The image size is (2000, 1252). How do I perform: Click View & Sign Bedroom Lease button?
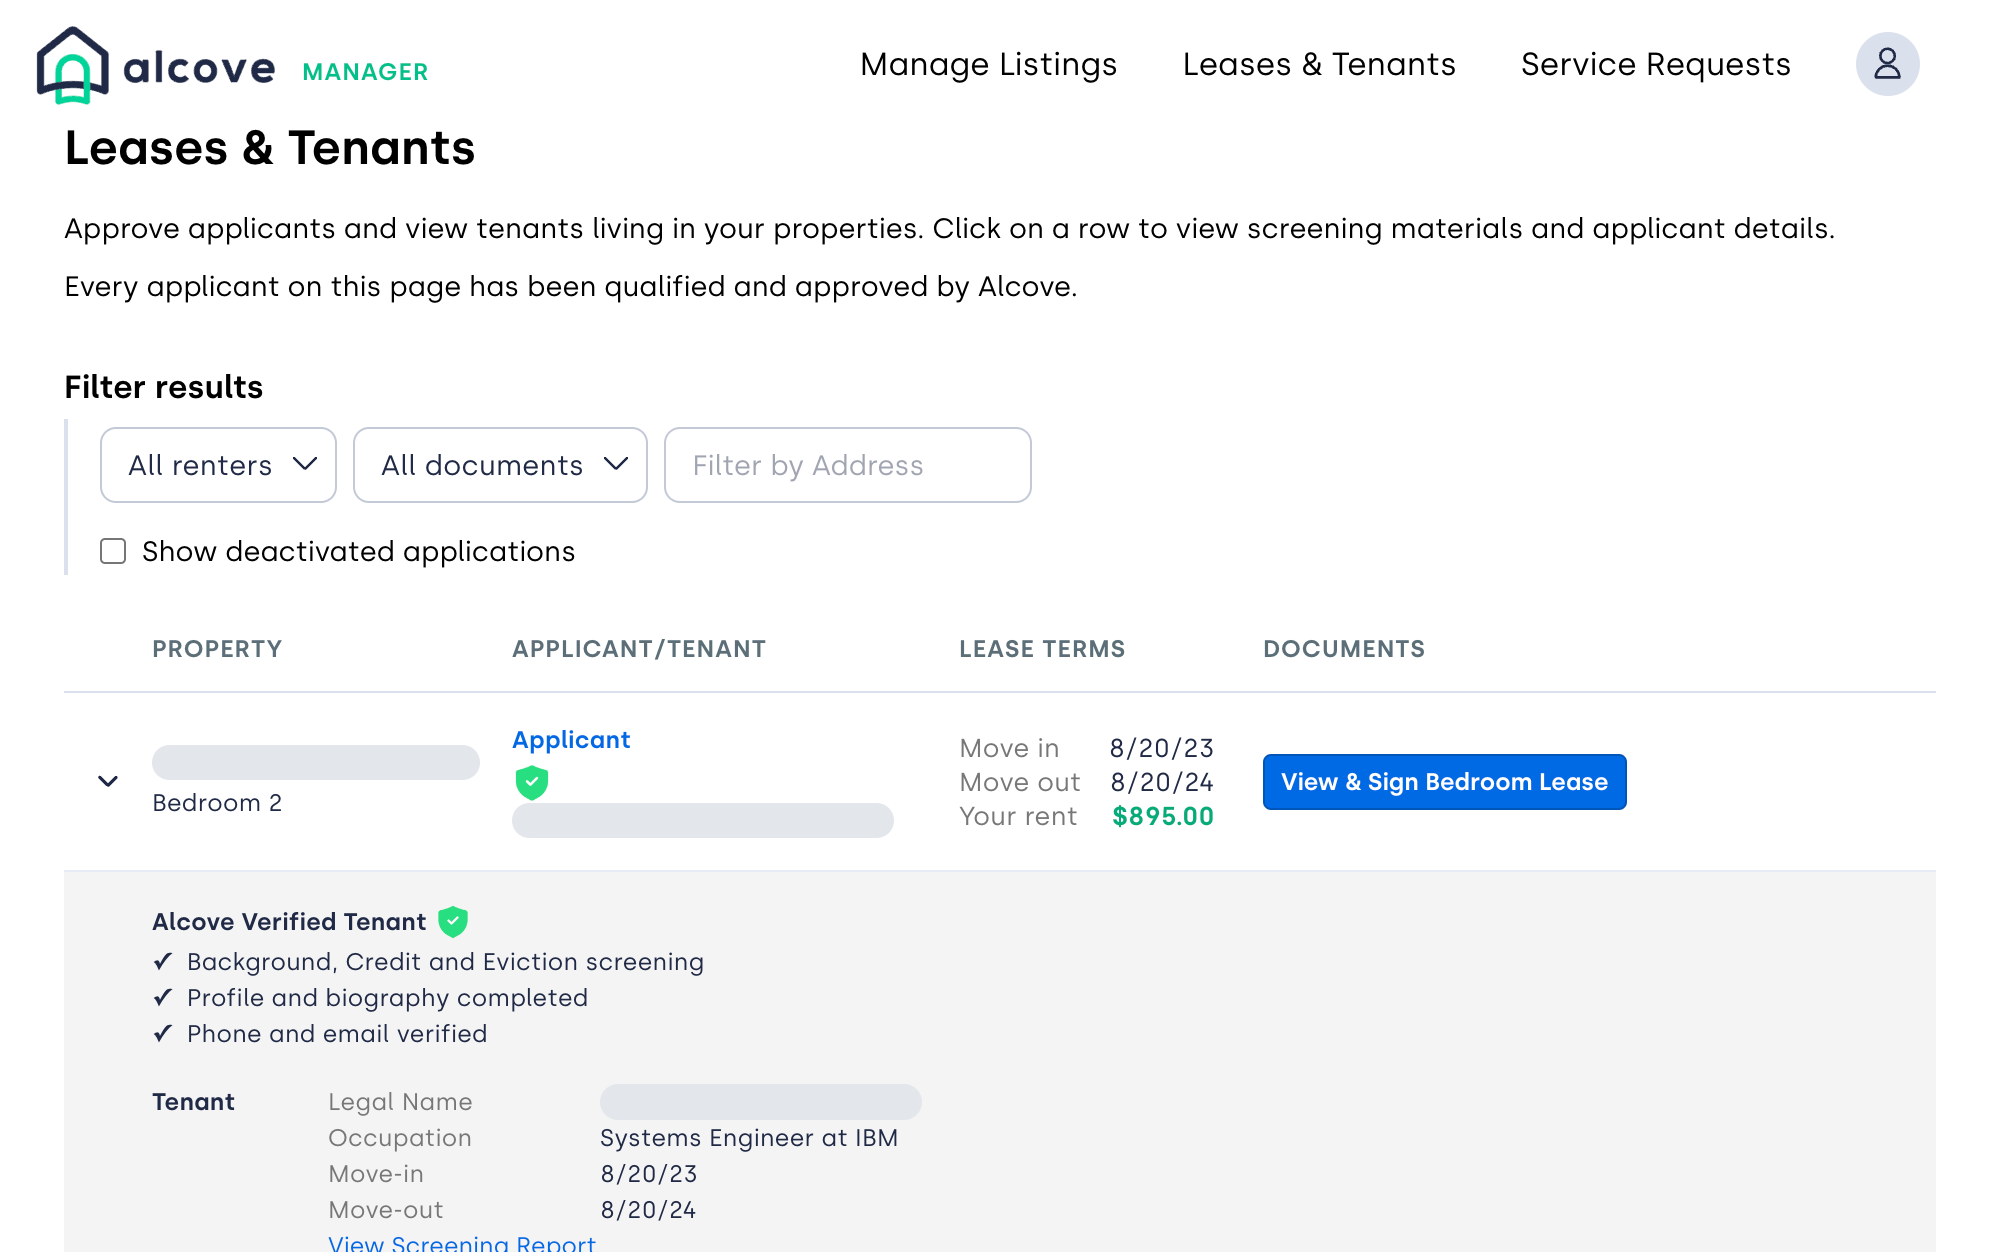(1444, 782)
